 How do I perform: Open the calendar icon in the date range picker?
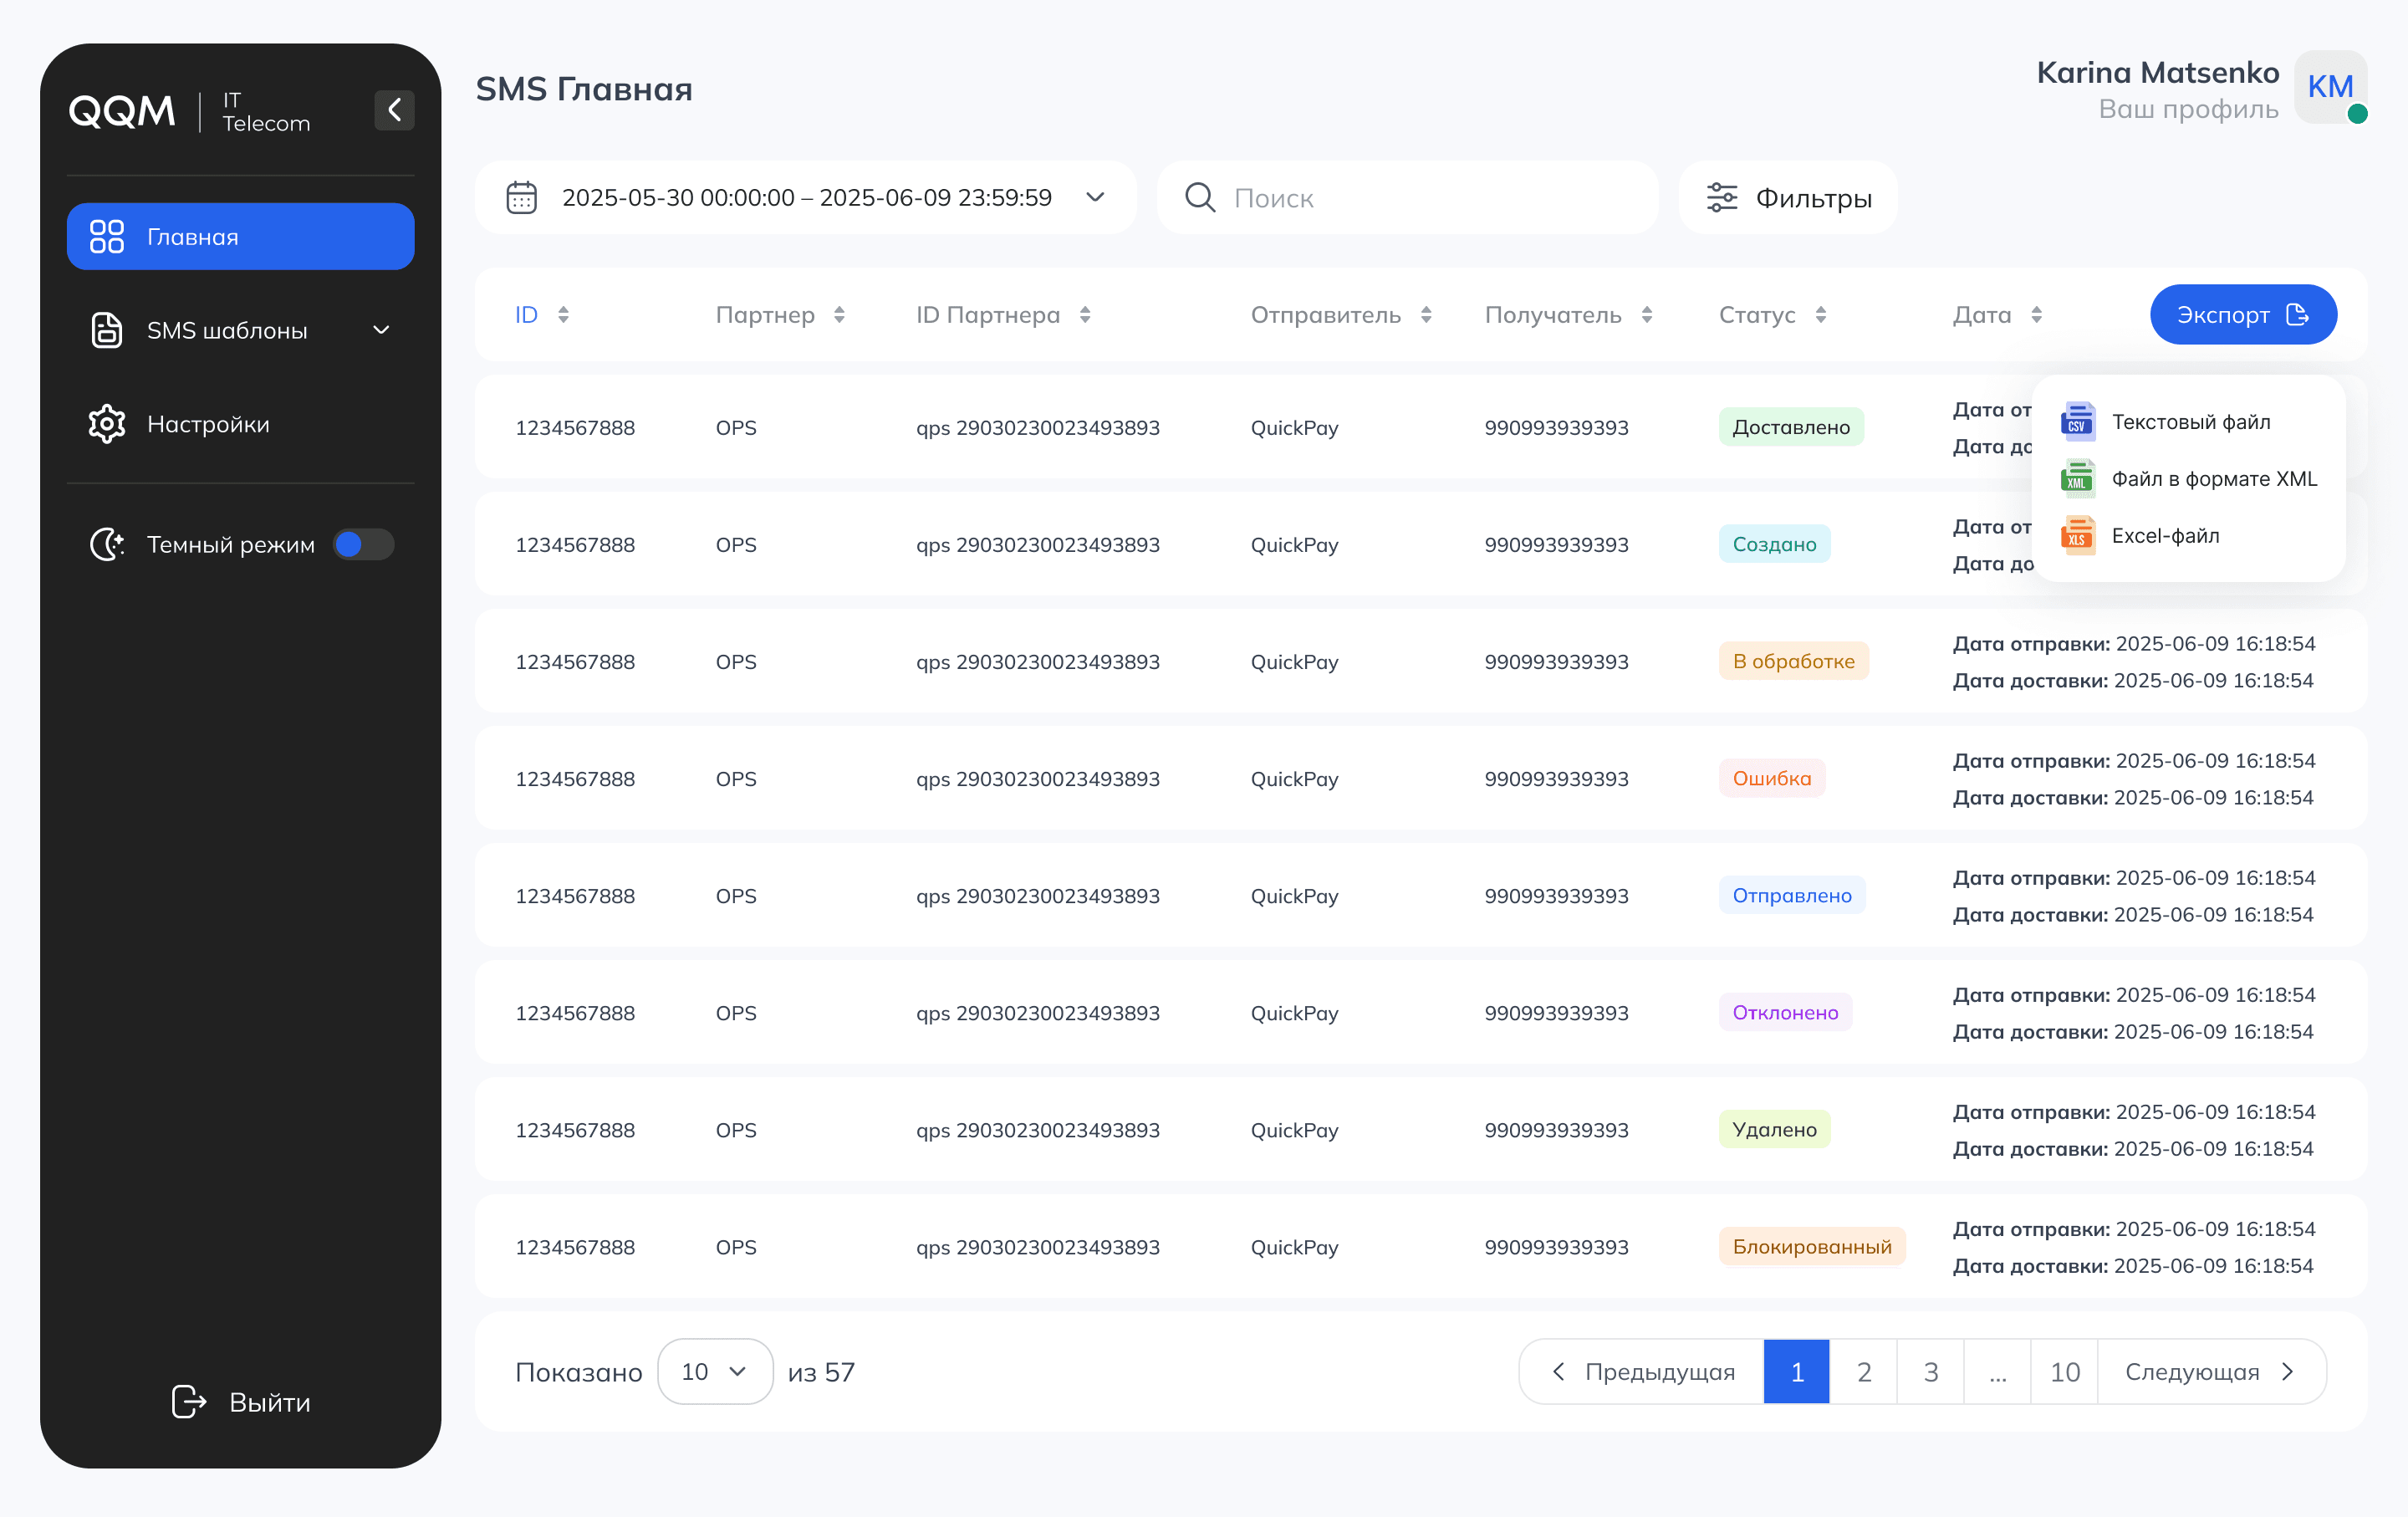click(x=521, y=197)
